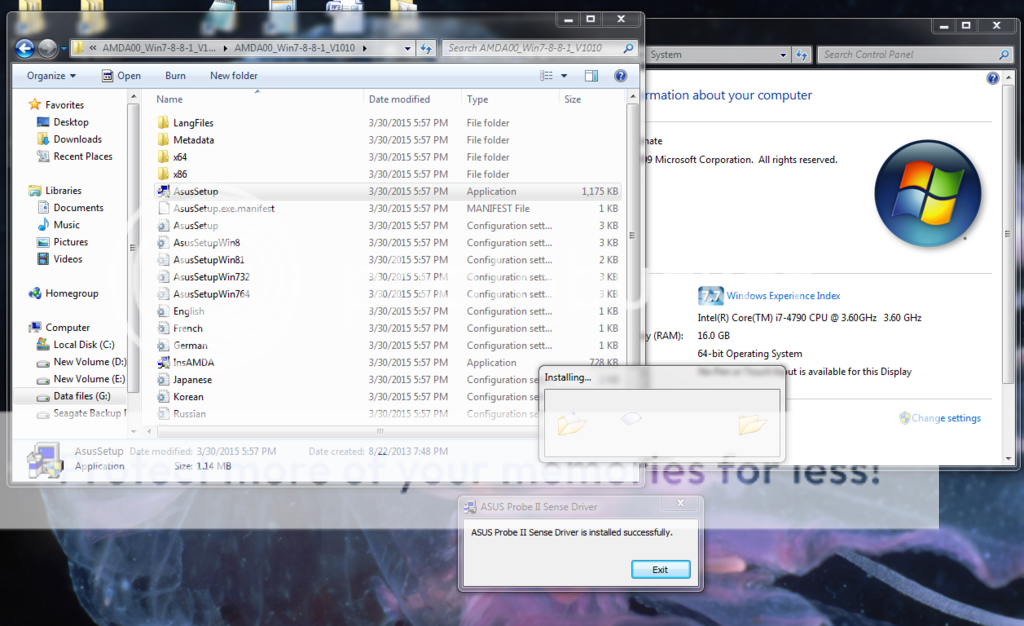This screenshot has width=1024, height=626.
Task: Open Homegroup in the sidebar
Action: (x=71, y=293)
